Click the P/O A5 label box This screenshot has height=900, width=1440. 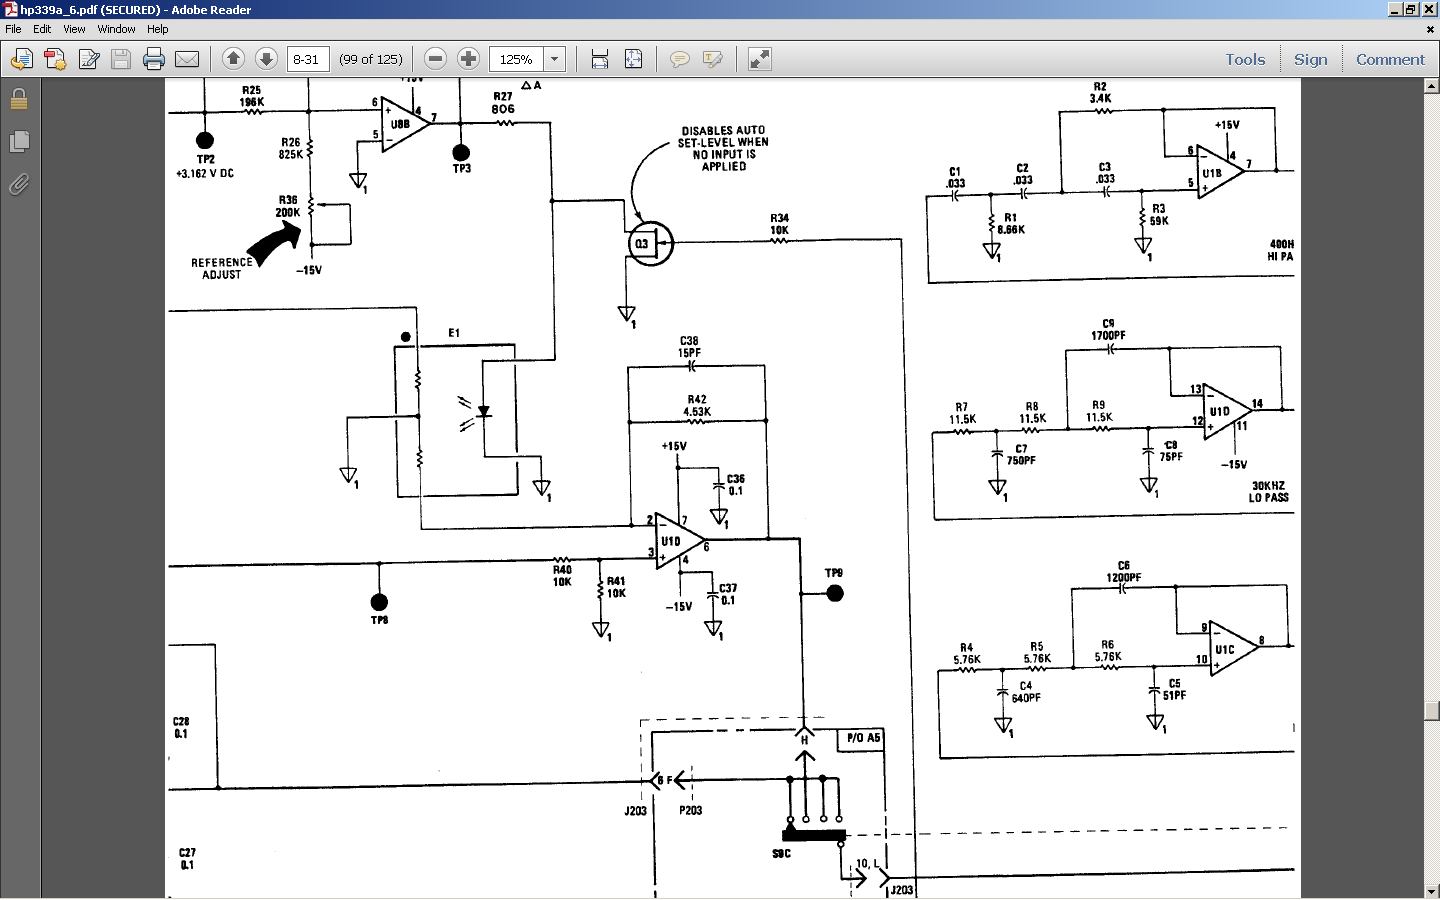(863, 738)
